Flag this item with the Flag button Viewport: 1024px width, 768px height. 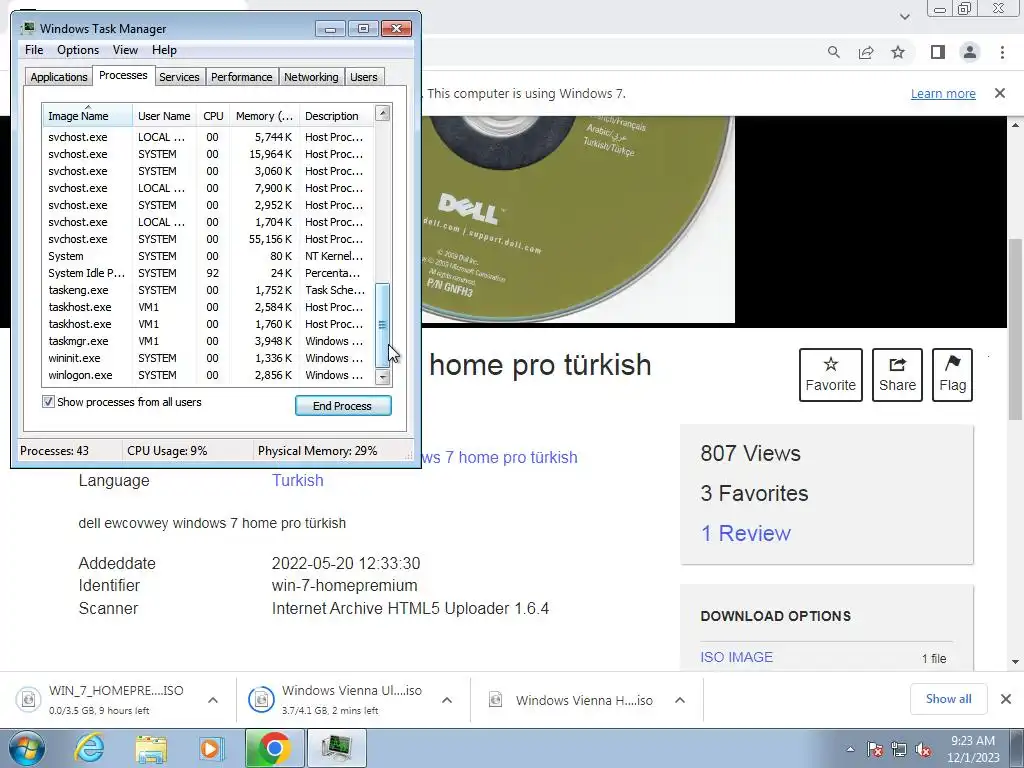click(x=952, y=375)
